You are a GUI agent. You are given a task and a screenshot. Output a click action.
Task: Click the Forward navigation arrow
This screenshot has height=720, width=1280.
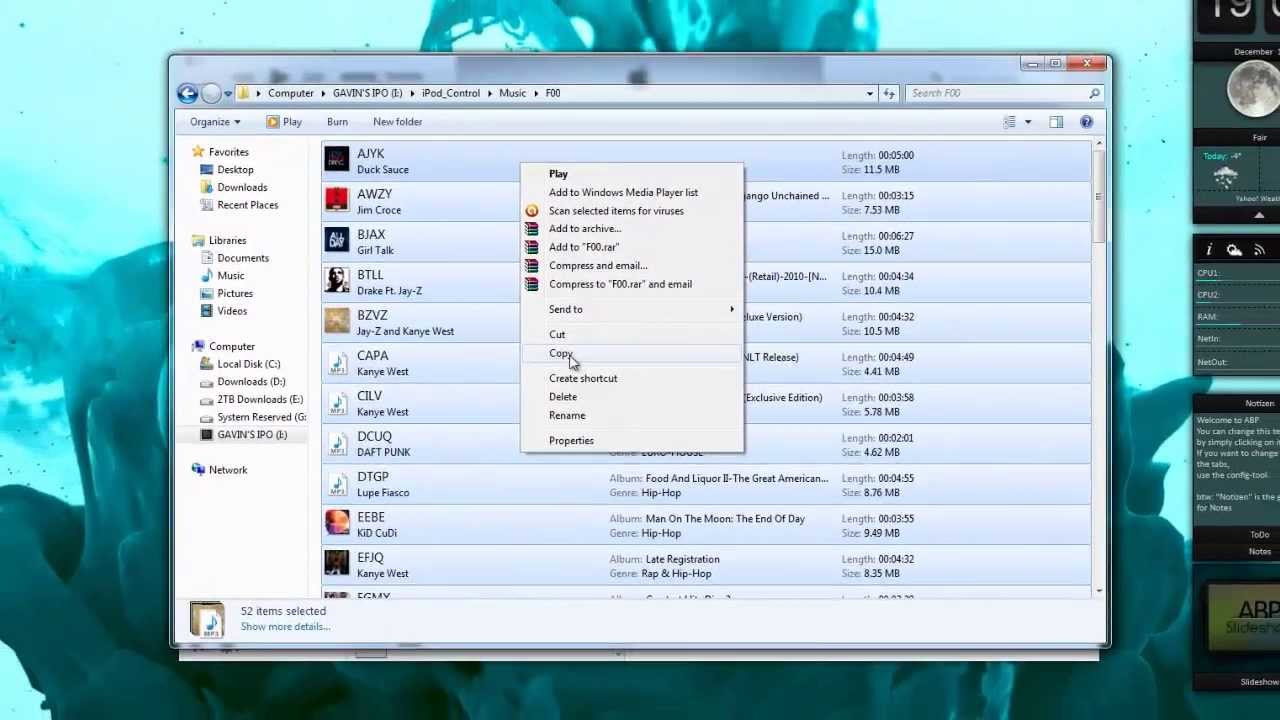pyautogui.click(x=211, y=93)
